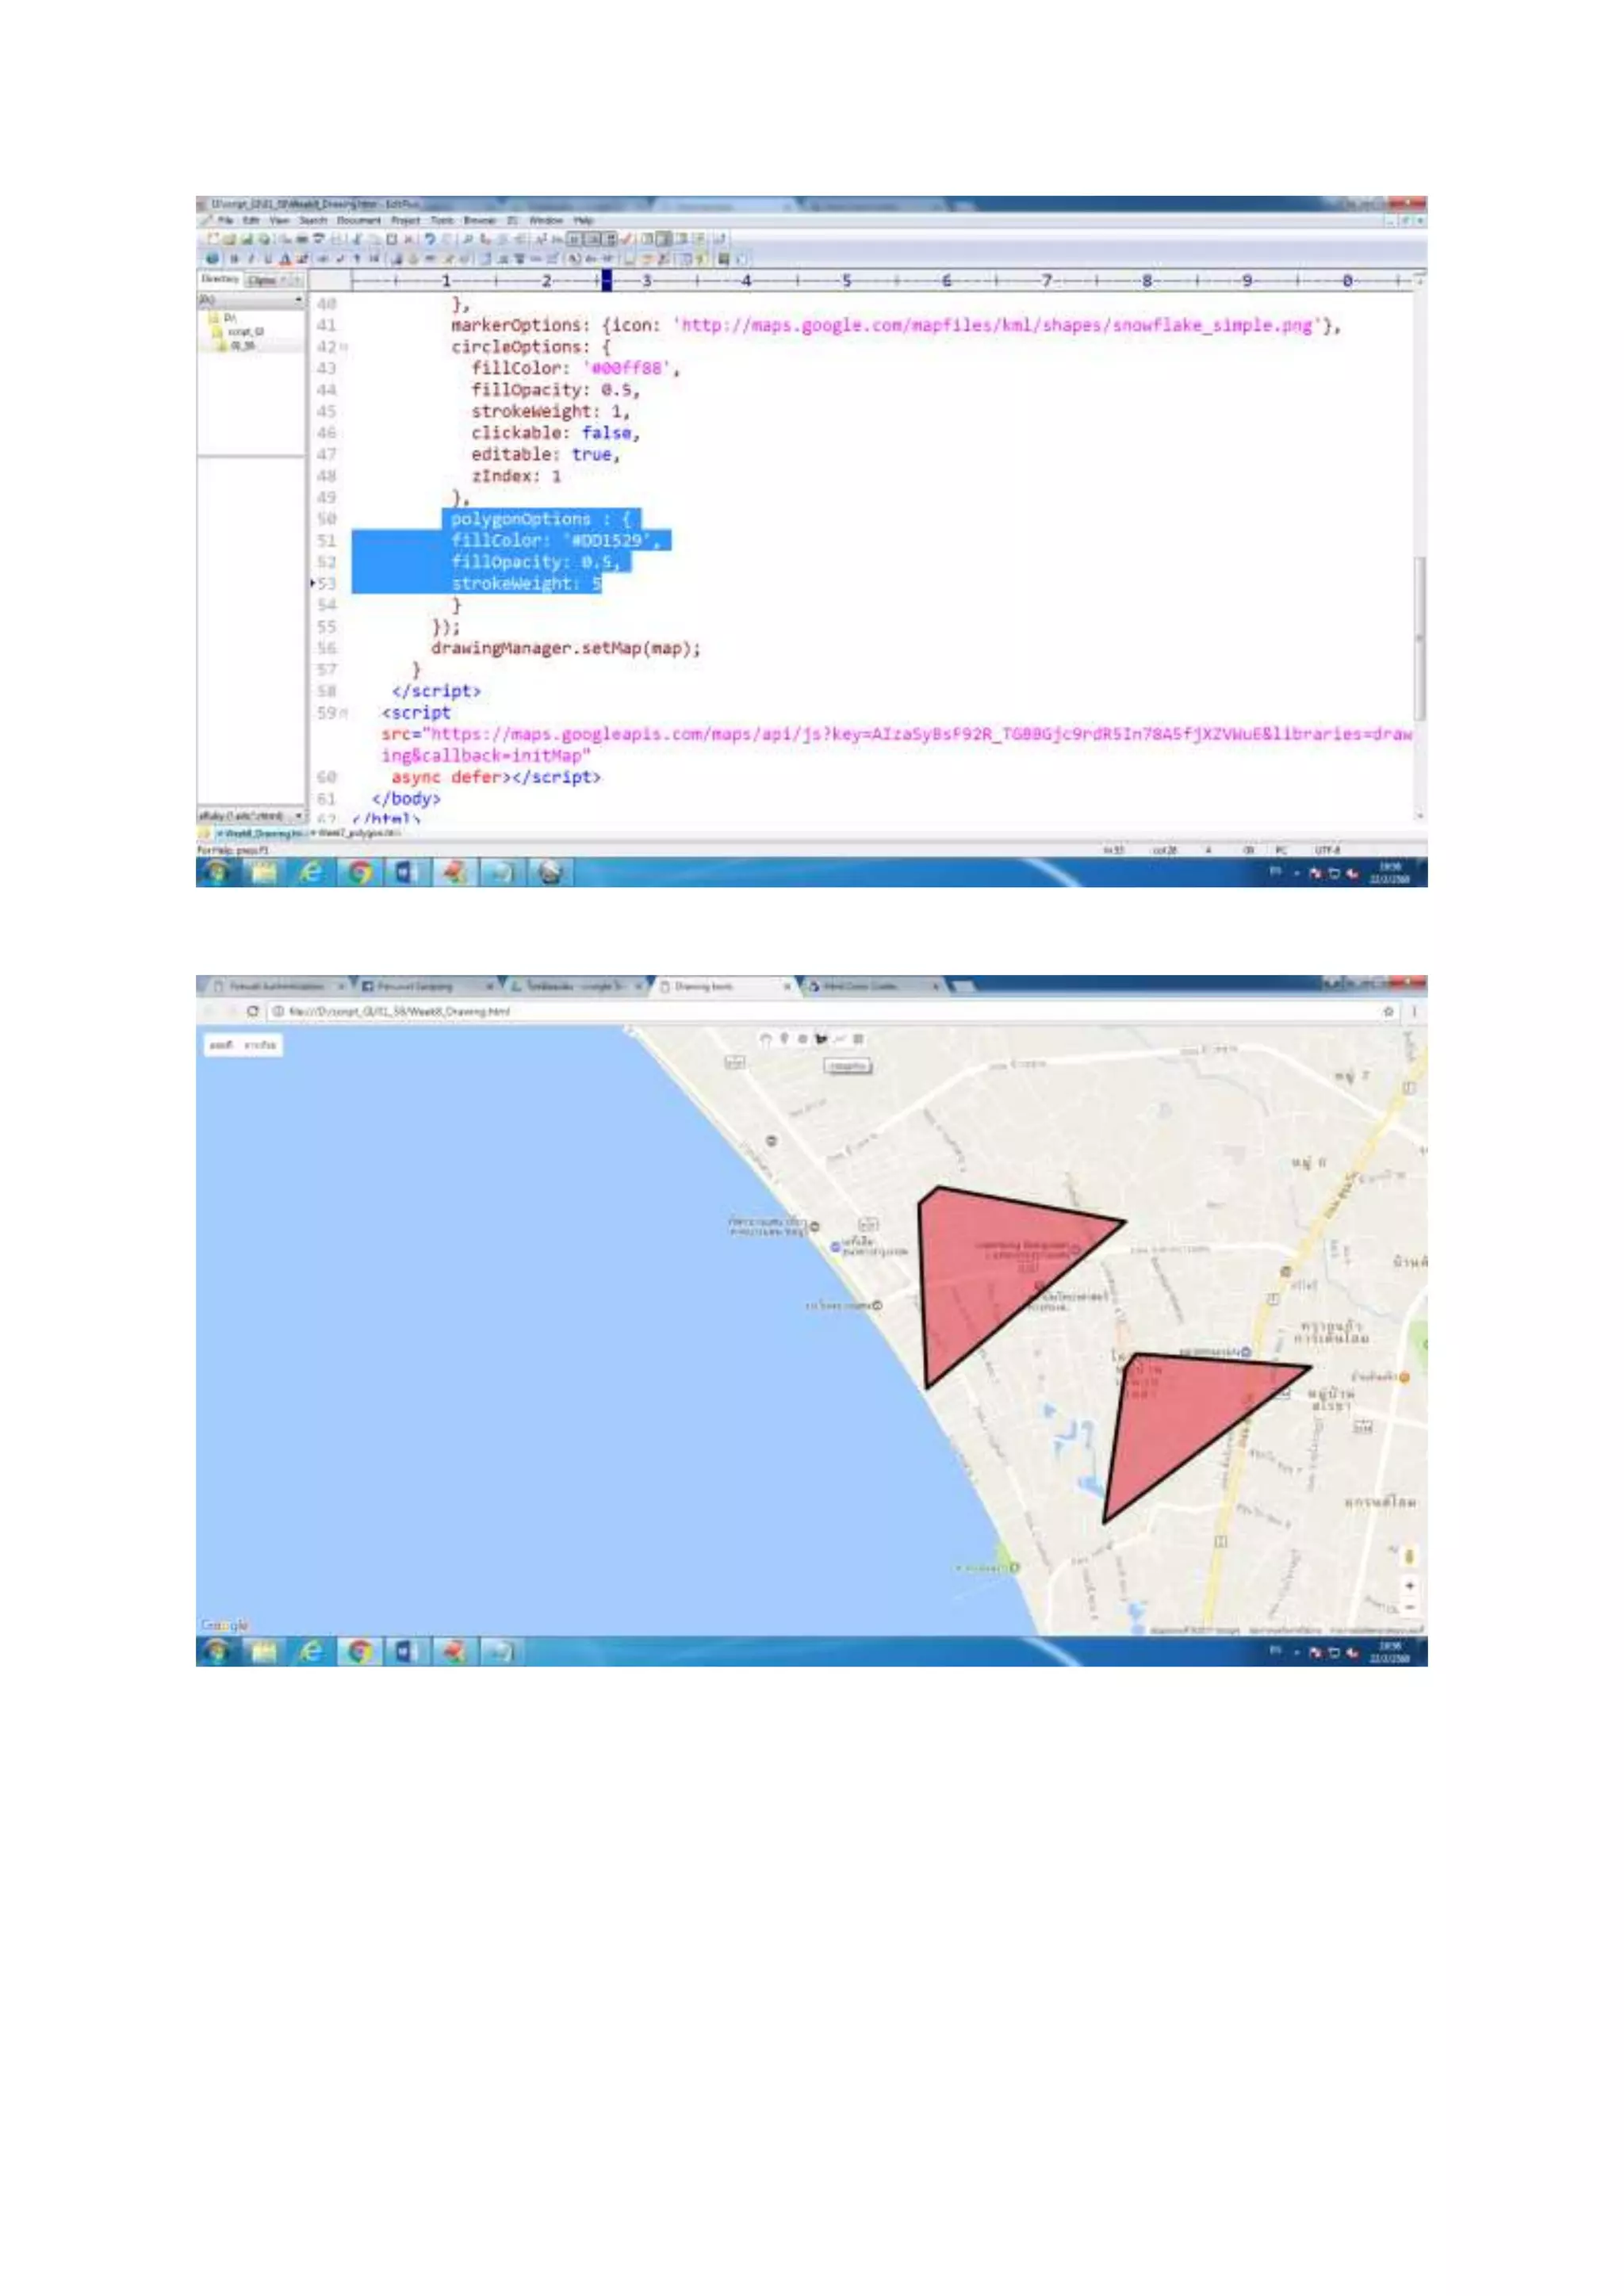
Task: Open Chrome from the lower taskbar
Action: [x=359, y=1651]
